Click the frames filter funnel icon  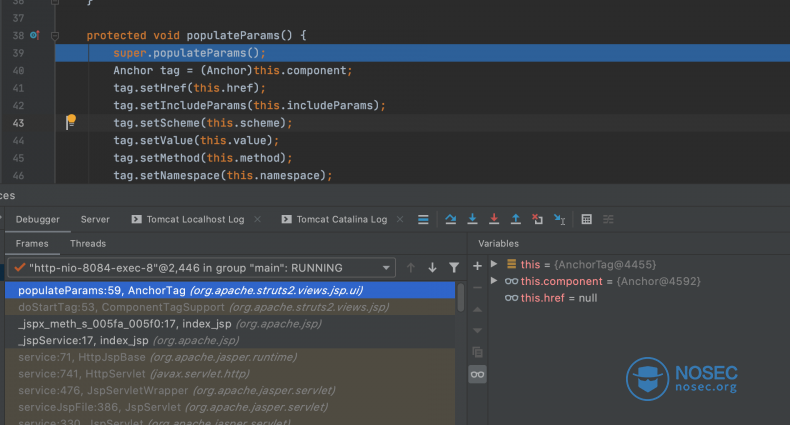coord(454,268)
